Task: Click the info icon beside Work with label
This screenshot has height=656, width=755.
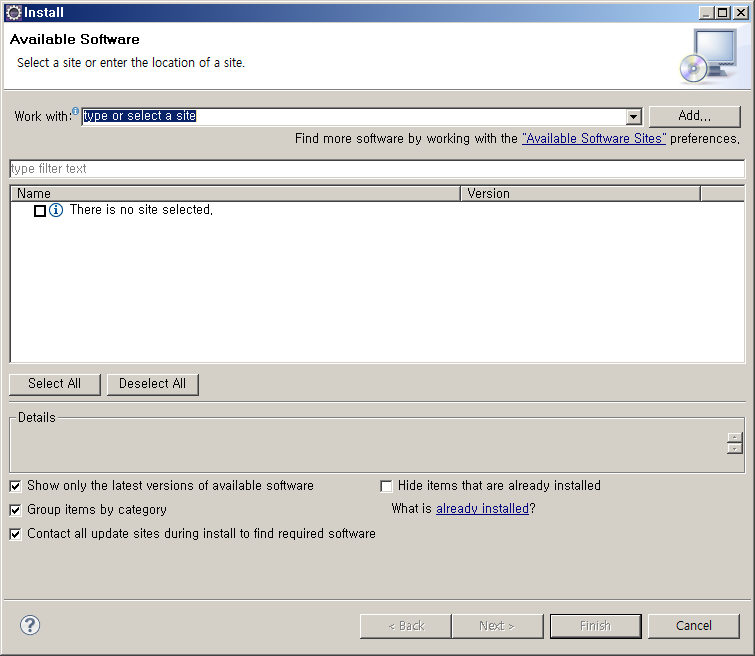Action: click(75, 111)
